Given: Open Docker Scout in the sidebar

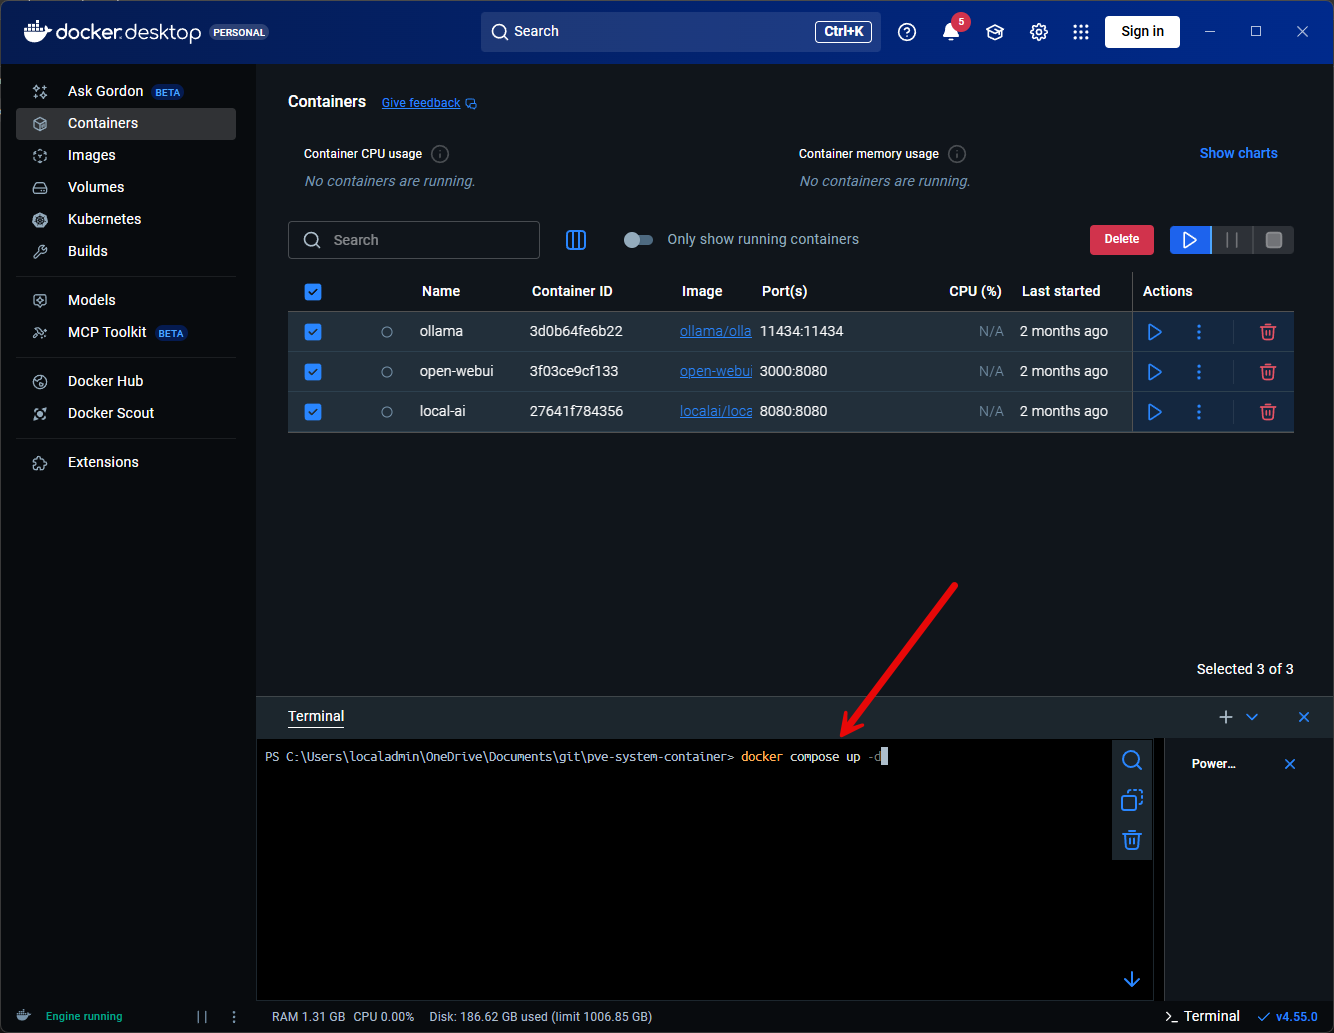Looking at the screenshot, I should (x=126, y=414).
